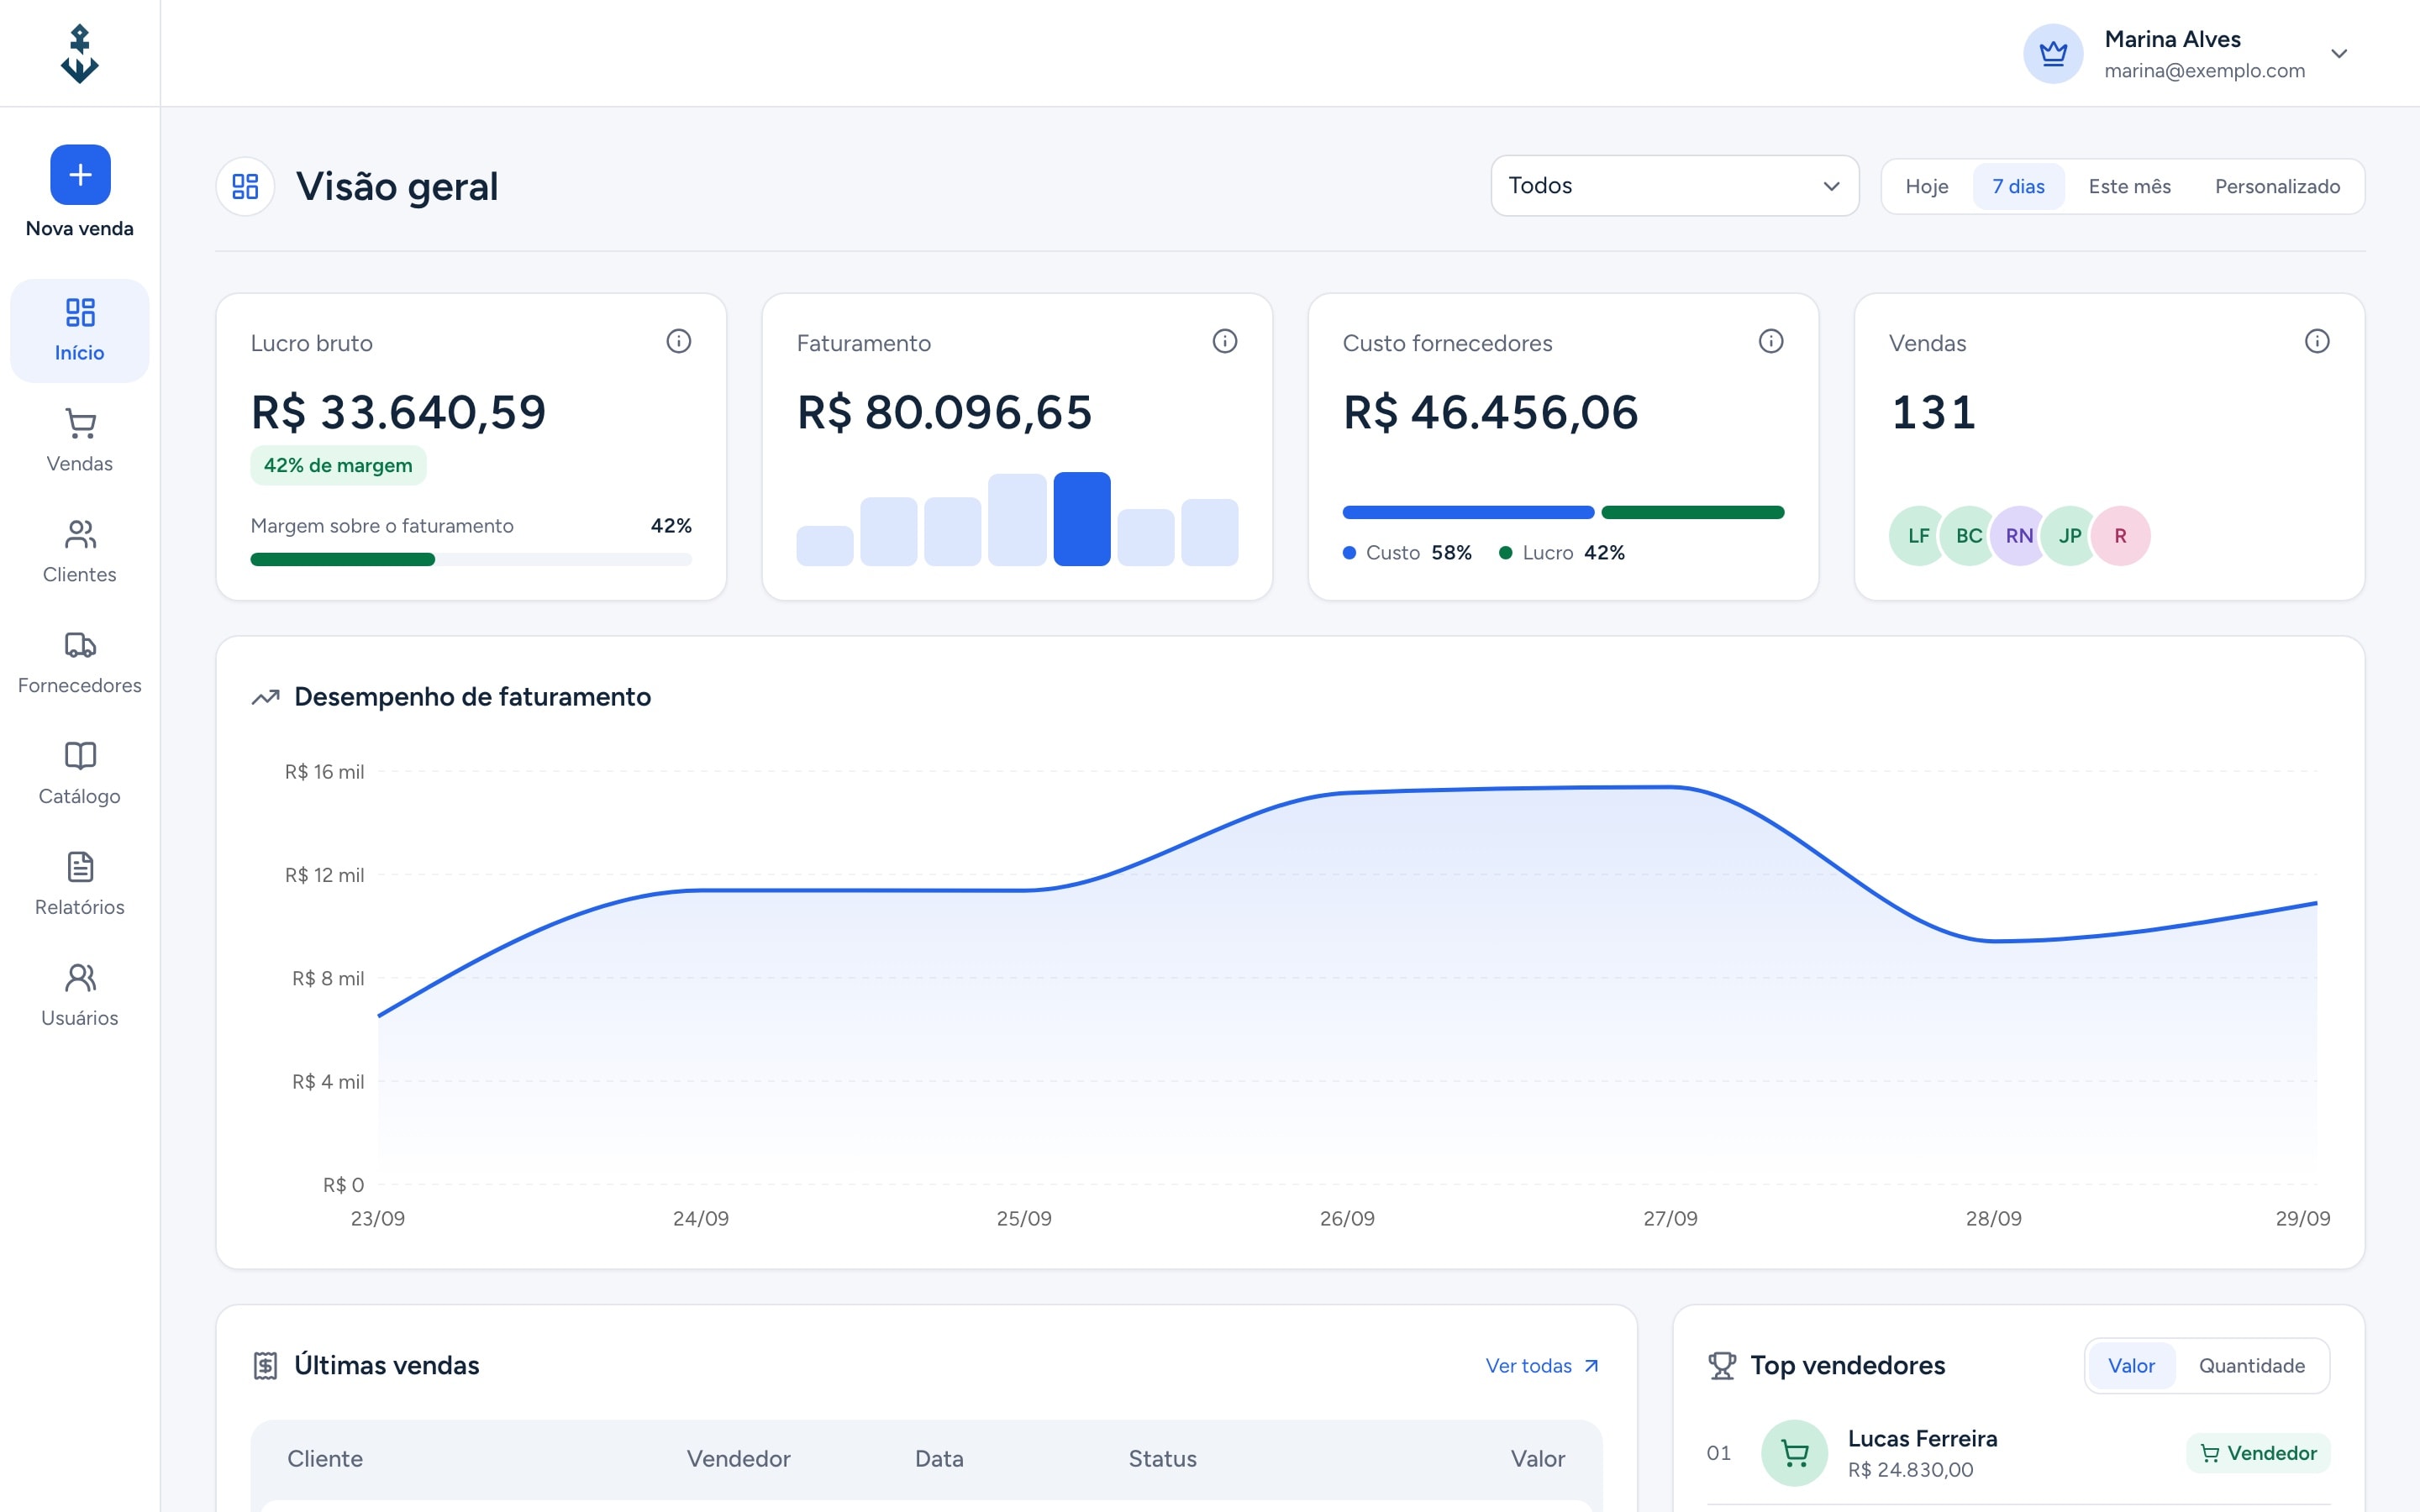Image resolution: width=2420 pixels, height=1512 pixels.
Task: Open the Todos filter dropdown
Action: [1675, 186]
